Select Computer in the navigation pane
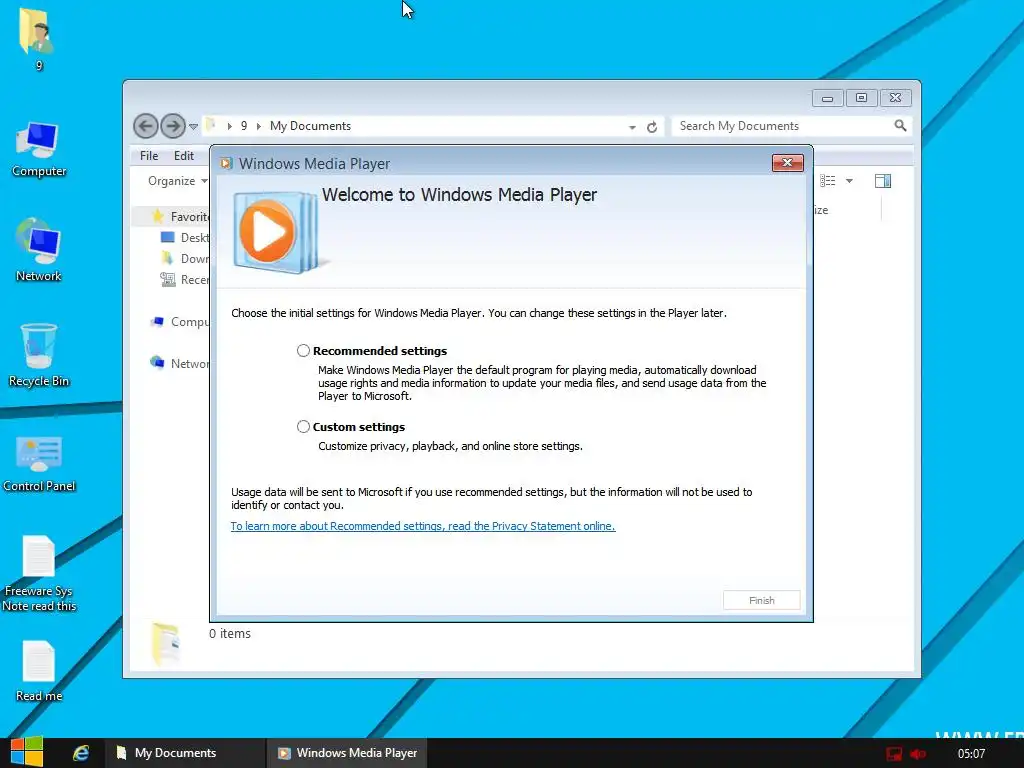This screenshot has width=1024, height=768. coord(180,322)
